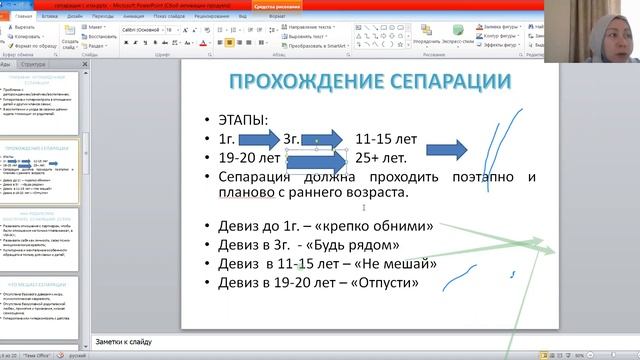Viewport: 640px width, 360px height.
Task: Expand the shapes gallery more arrow
Action: pos(409,45)
